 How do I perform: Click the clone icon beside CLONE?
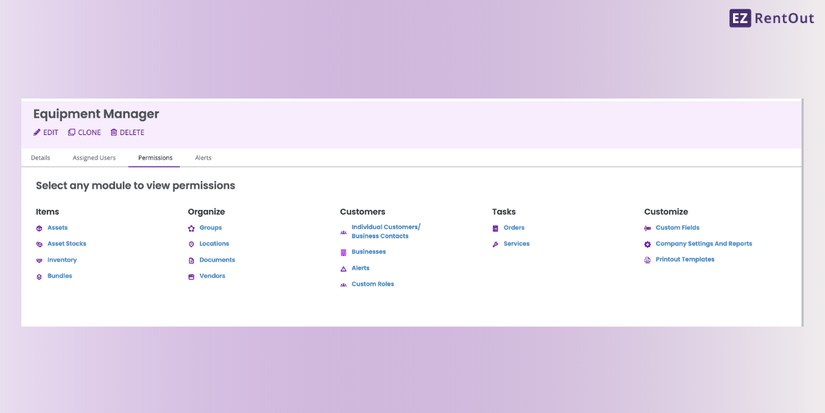tap(72, 133)
